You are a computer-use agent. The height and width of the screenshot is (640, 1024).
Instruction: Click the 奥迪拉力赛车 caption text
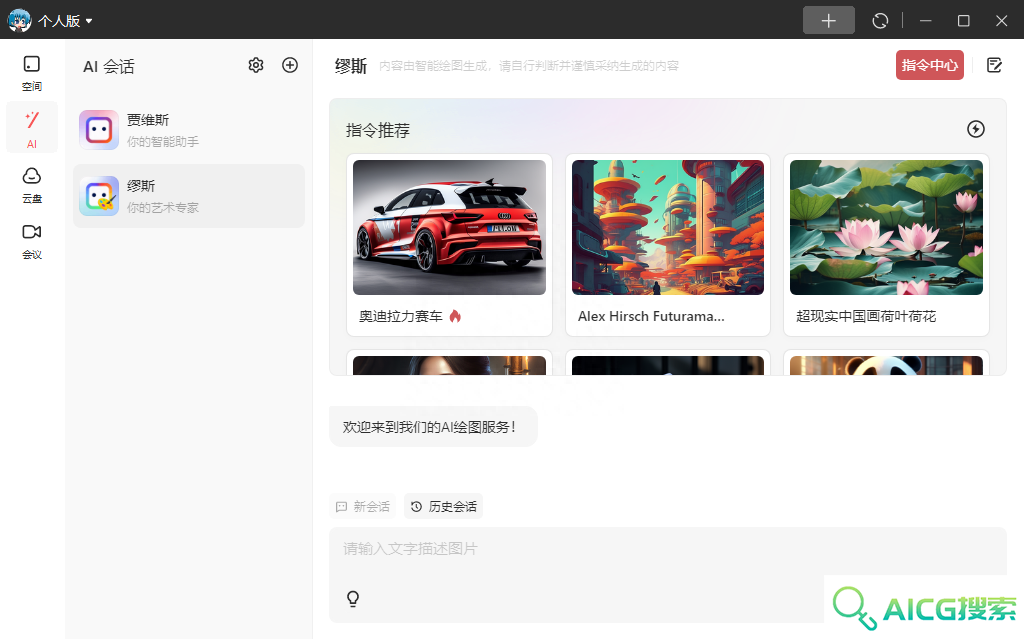coord(401,317)
